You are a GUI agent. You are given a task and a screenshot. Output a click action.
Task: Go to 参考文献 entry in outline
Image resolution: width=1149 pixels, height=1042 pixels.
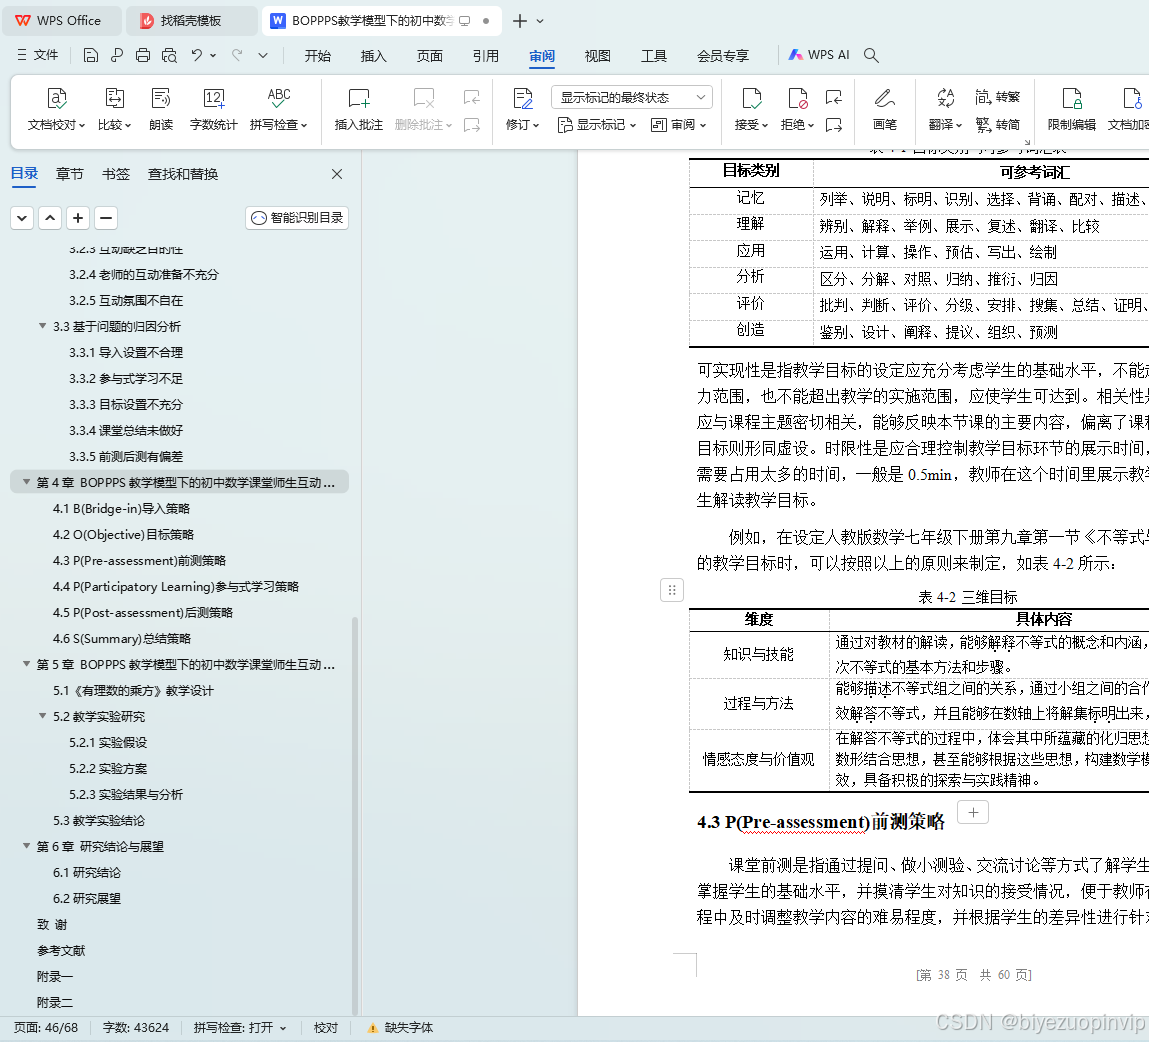61,950
